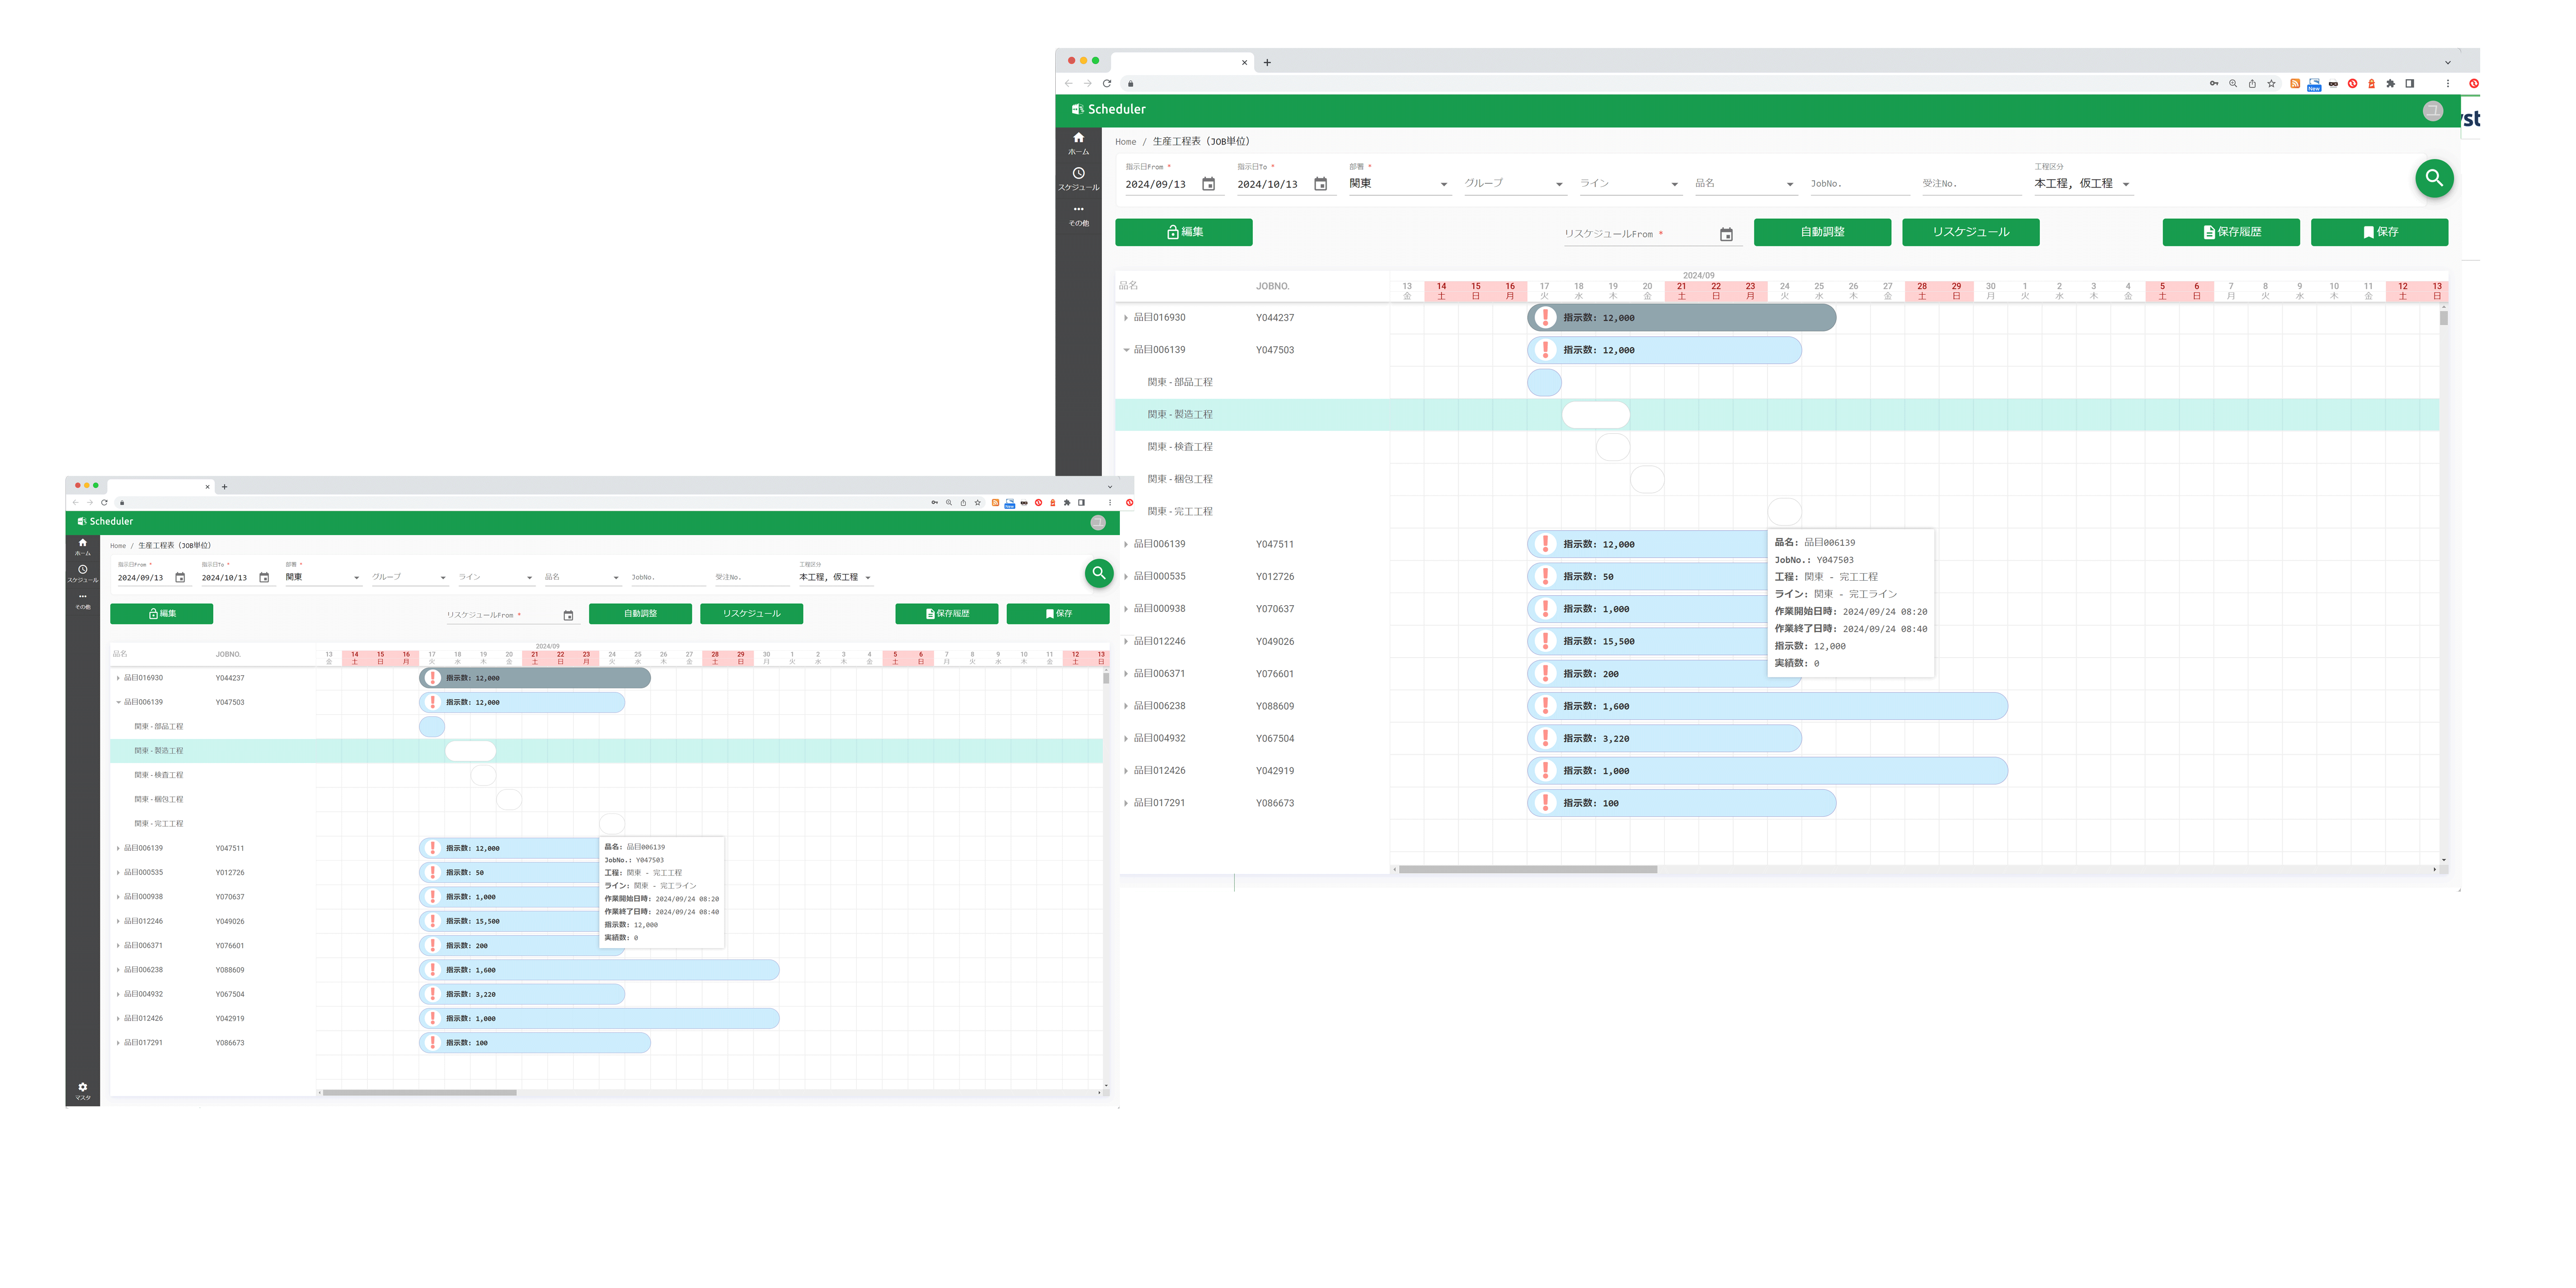Screen dimensions: 2576x1288
Task: Open calendar picker for 指示日From in large window
Action: [x=1208, y=184]
